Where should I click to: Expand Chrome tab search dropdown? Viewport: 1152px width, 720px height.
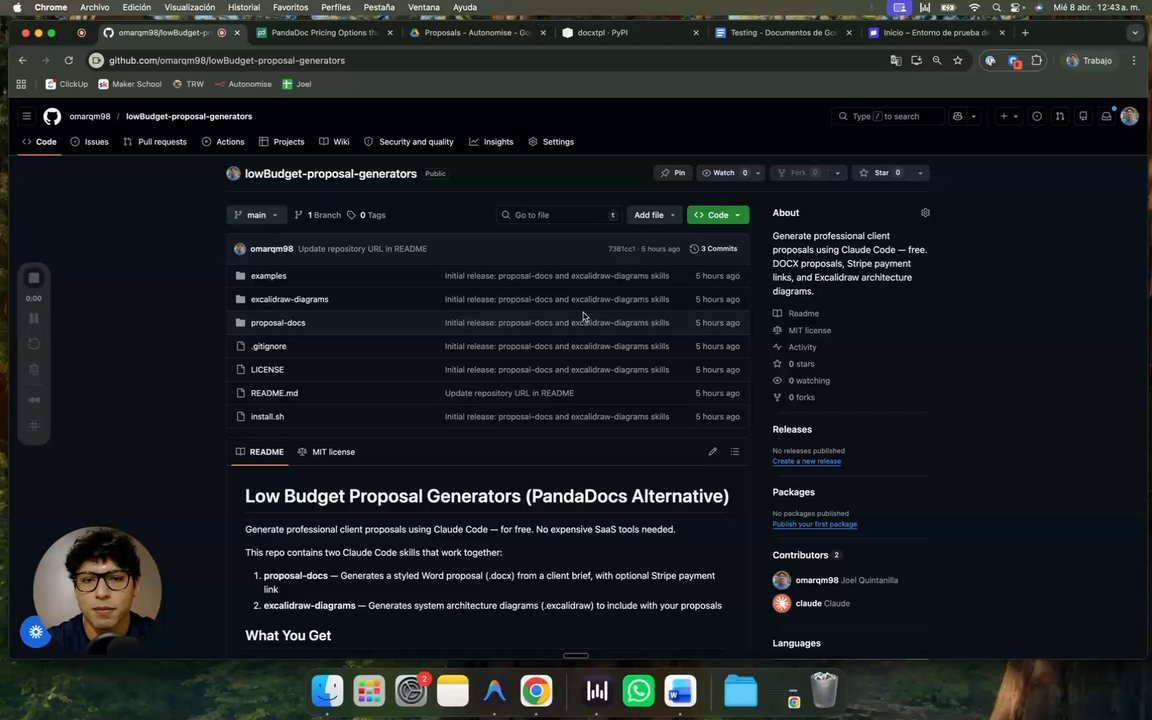[1135, 33]
